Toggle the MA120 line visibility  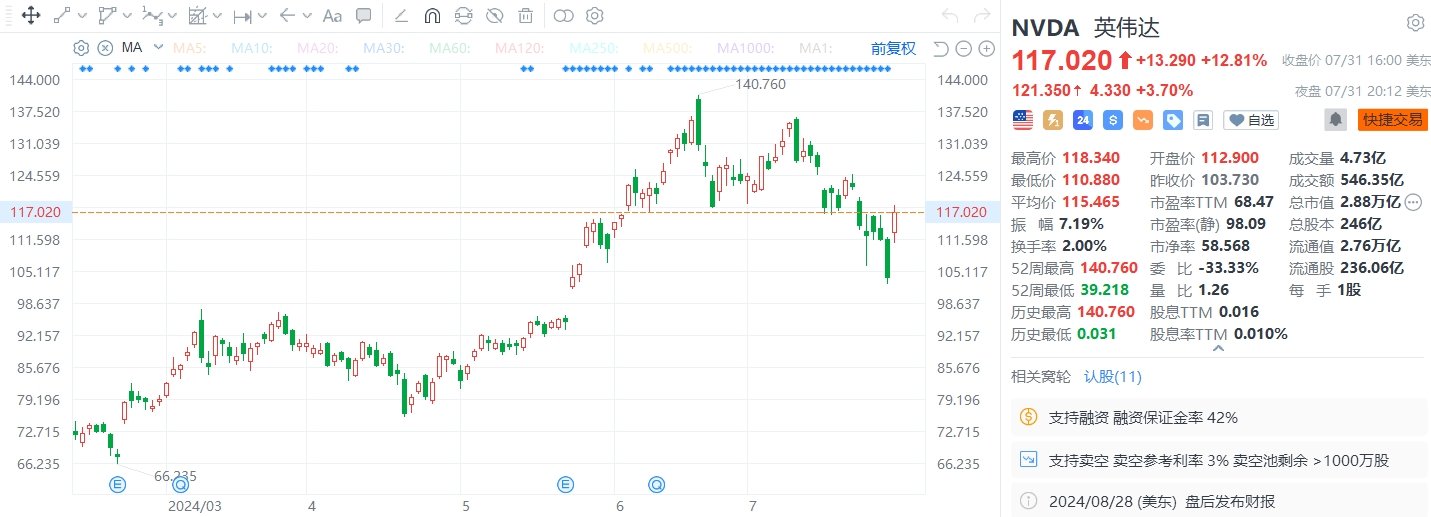point(520,48)
